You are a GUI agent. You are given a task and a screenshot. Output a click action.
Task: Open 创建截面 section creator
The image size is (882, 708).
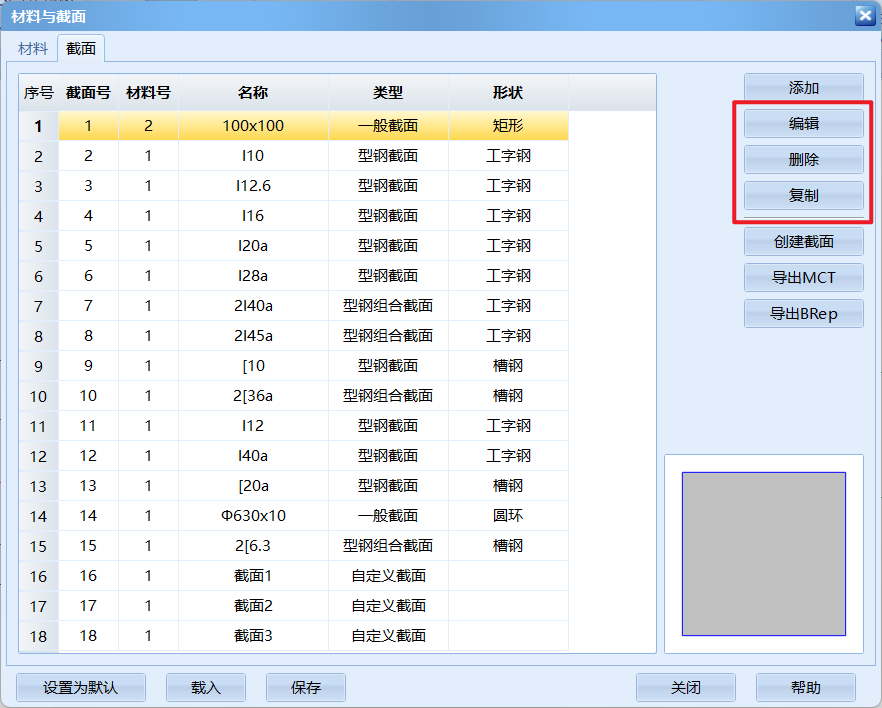coord(803,241)
